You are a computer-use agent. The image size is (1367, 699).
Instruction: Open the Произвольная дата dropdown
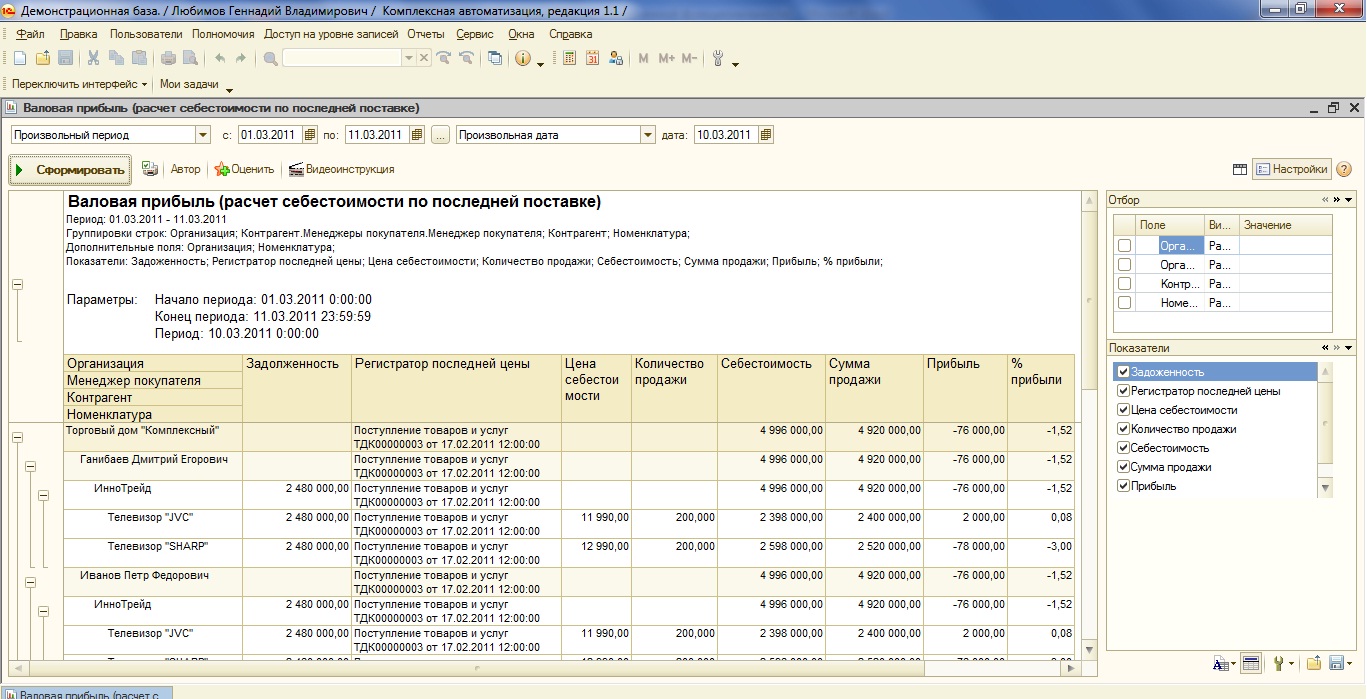tap(649, 135)
